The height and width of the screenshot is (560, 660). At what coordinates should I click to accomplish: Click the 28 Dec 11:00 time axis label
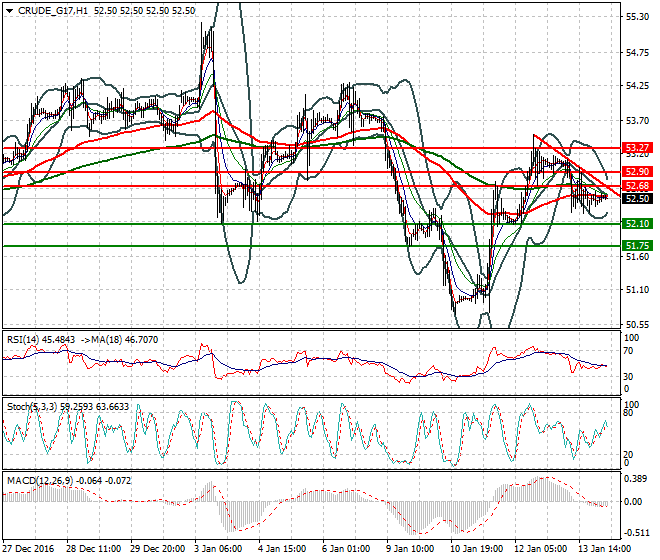click(x=93, y=549)
